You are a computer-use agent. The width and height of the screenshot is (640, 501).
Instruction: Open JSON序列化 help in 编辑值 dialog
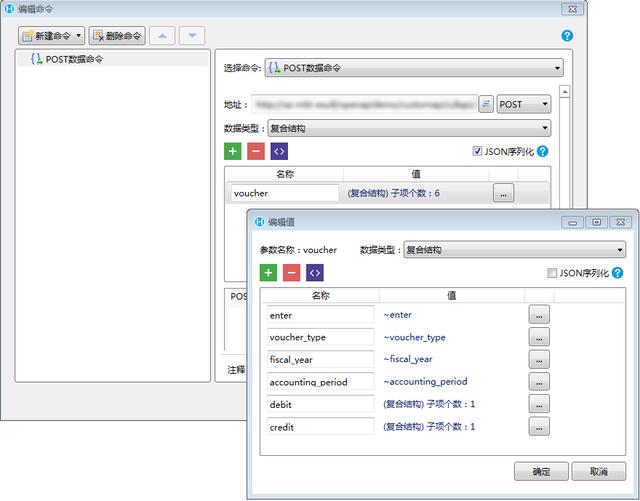point(618,273)
